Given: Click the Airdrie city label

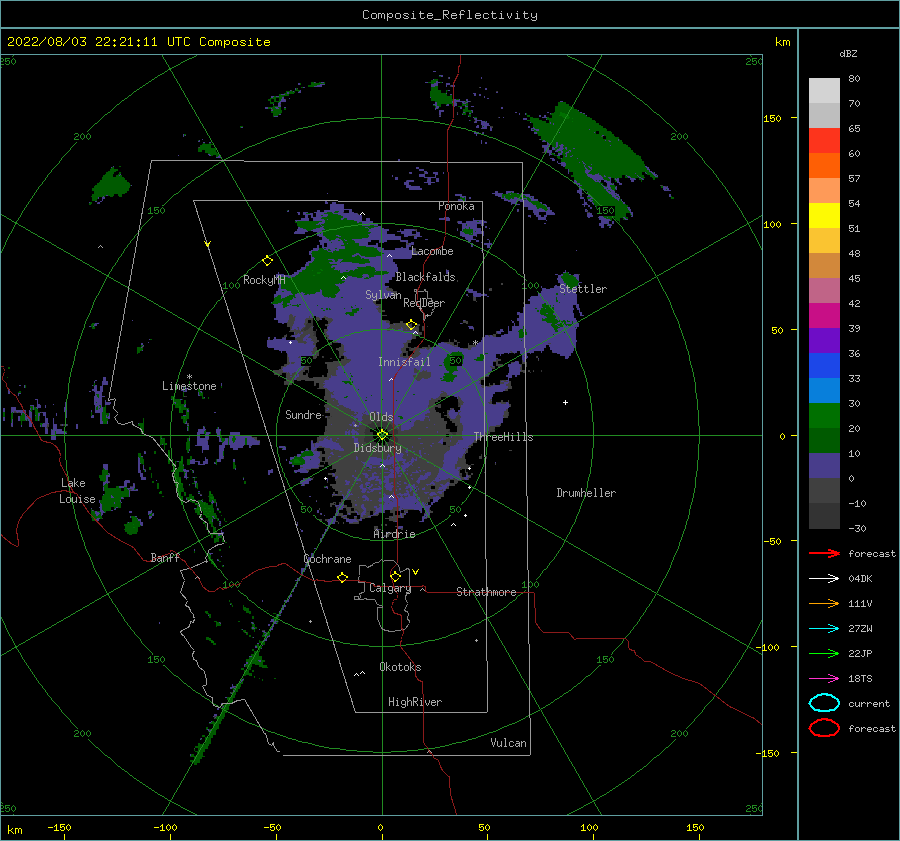Looking at the screenshot, I should (394, 534).
